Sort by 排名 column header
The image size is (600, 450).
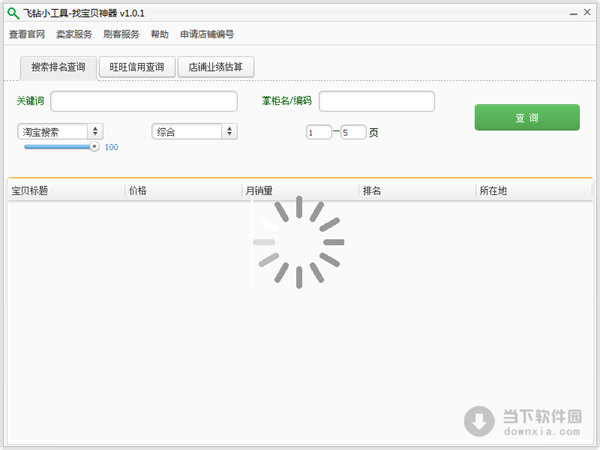point(417,191)
